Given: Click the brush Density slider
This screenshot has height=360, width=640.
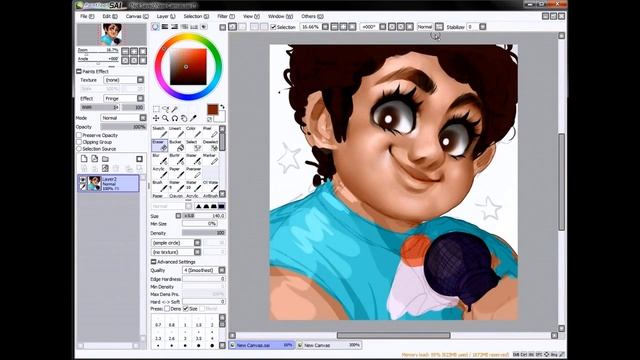Looking at the screenshot, I should (204, 233).
